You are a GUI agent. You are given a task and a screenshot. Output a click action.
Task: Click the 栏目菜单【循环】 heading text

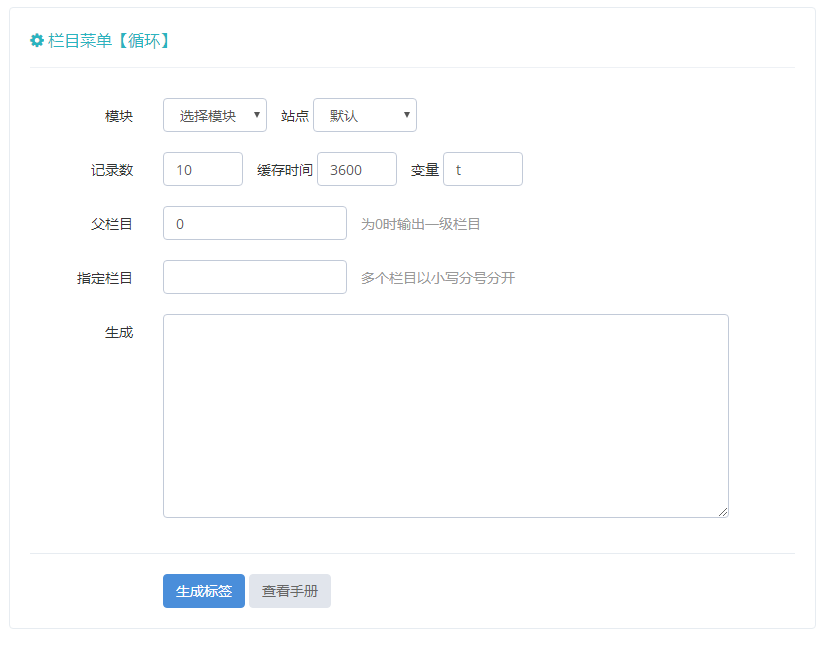click(x=109, y=40)
